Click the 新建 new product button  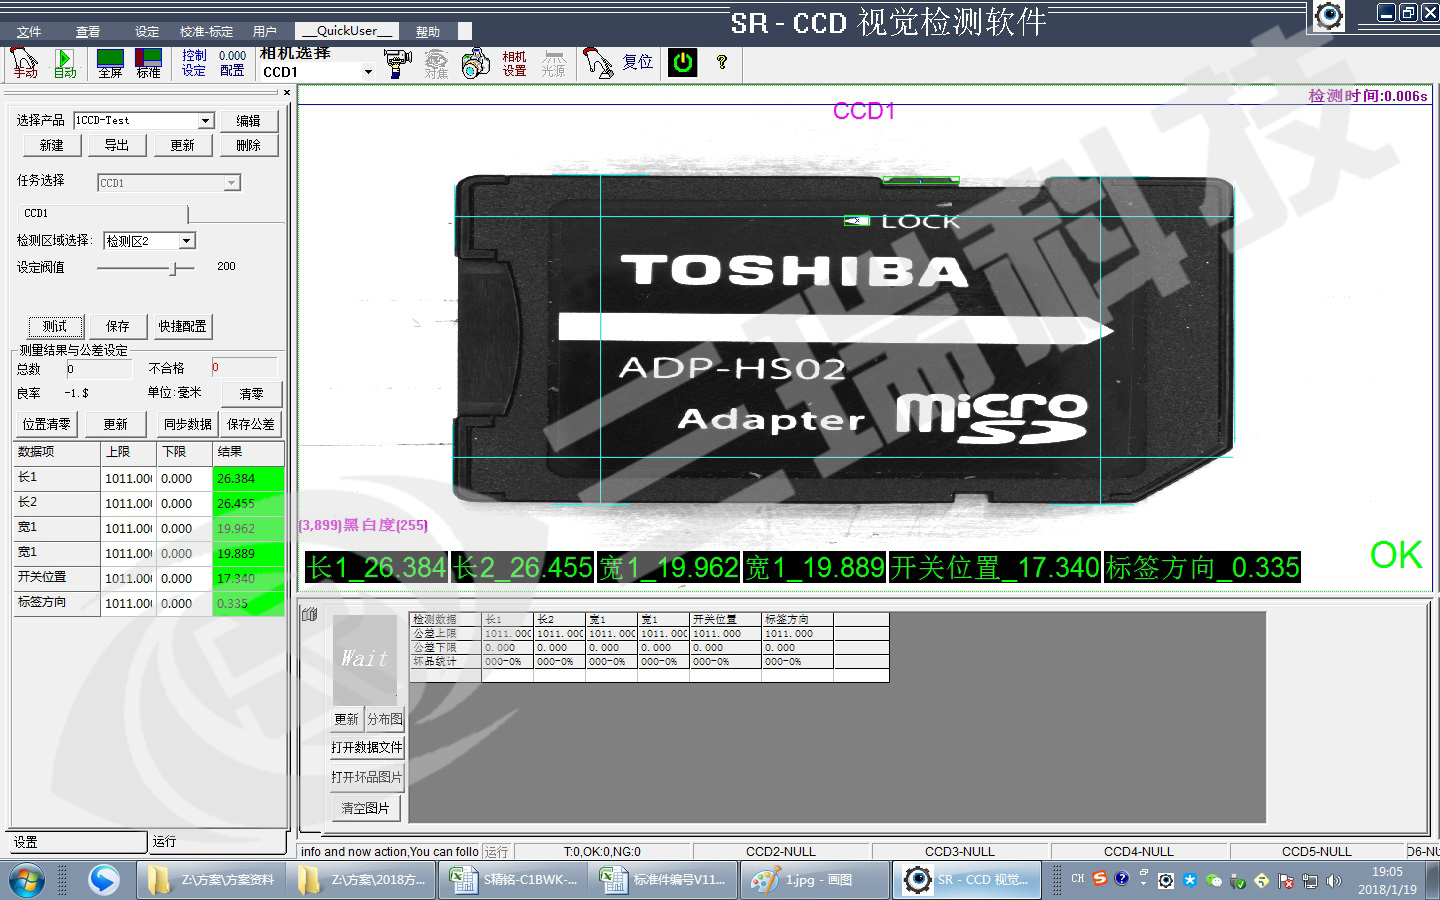point(51,145)
